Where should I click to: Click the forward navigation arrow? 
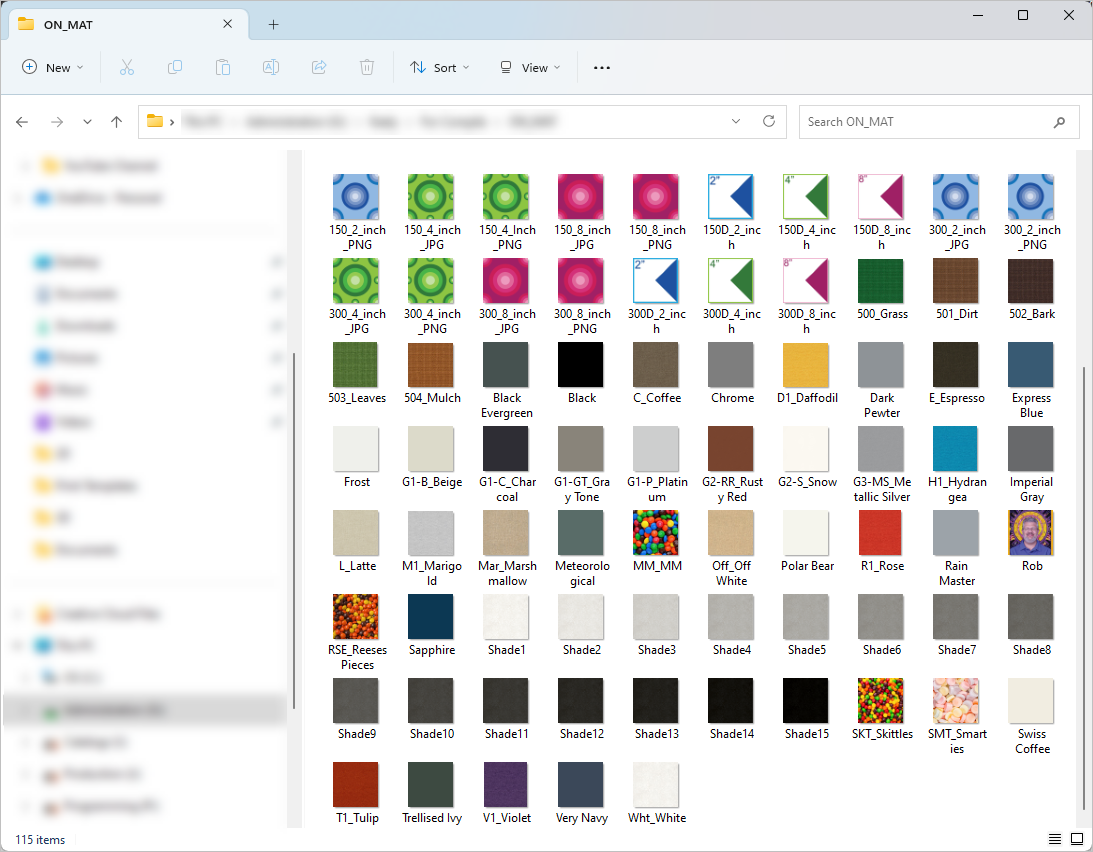(x=54, y=121)
